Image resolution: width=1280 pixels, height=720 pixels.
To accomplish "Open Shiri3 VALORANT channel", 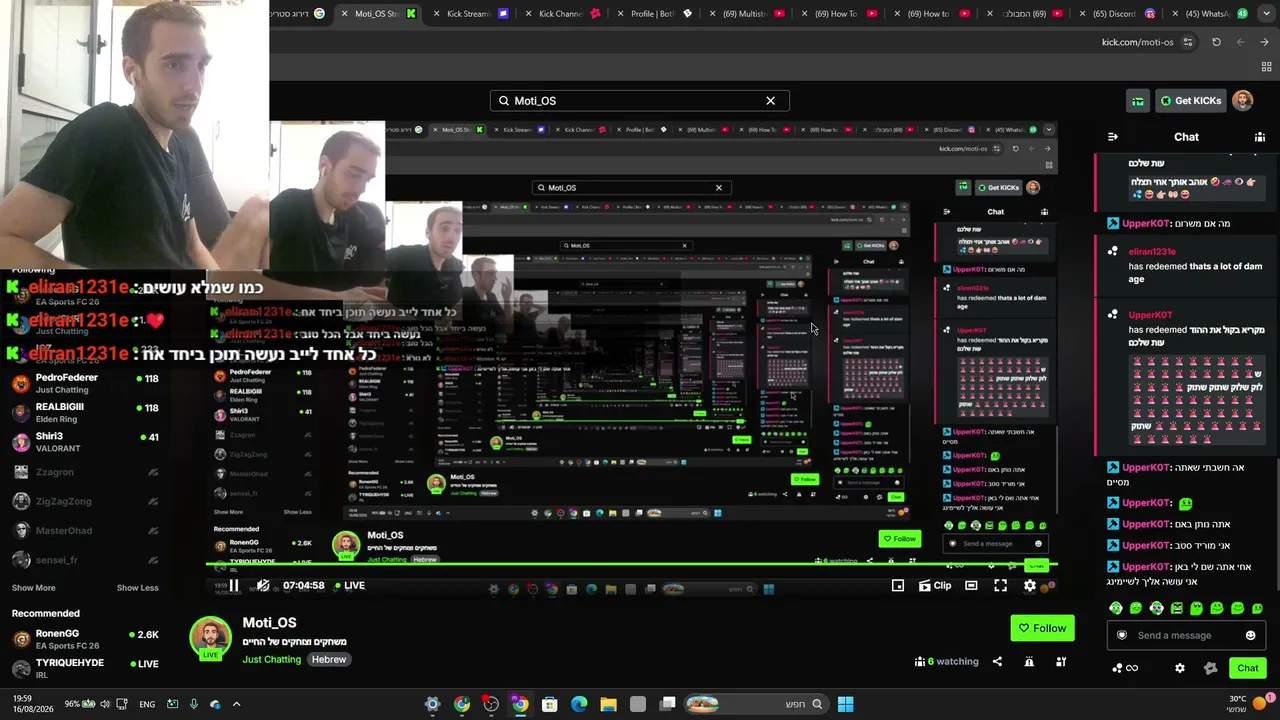I will tap(84, 442).
